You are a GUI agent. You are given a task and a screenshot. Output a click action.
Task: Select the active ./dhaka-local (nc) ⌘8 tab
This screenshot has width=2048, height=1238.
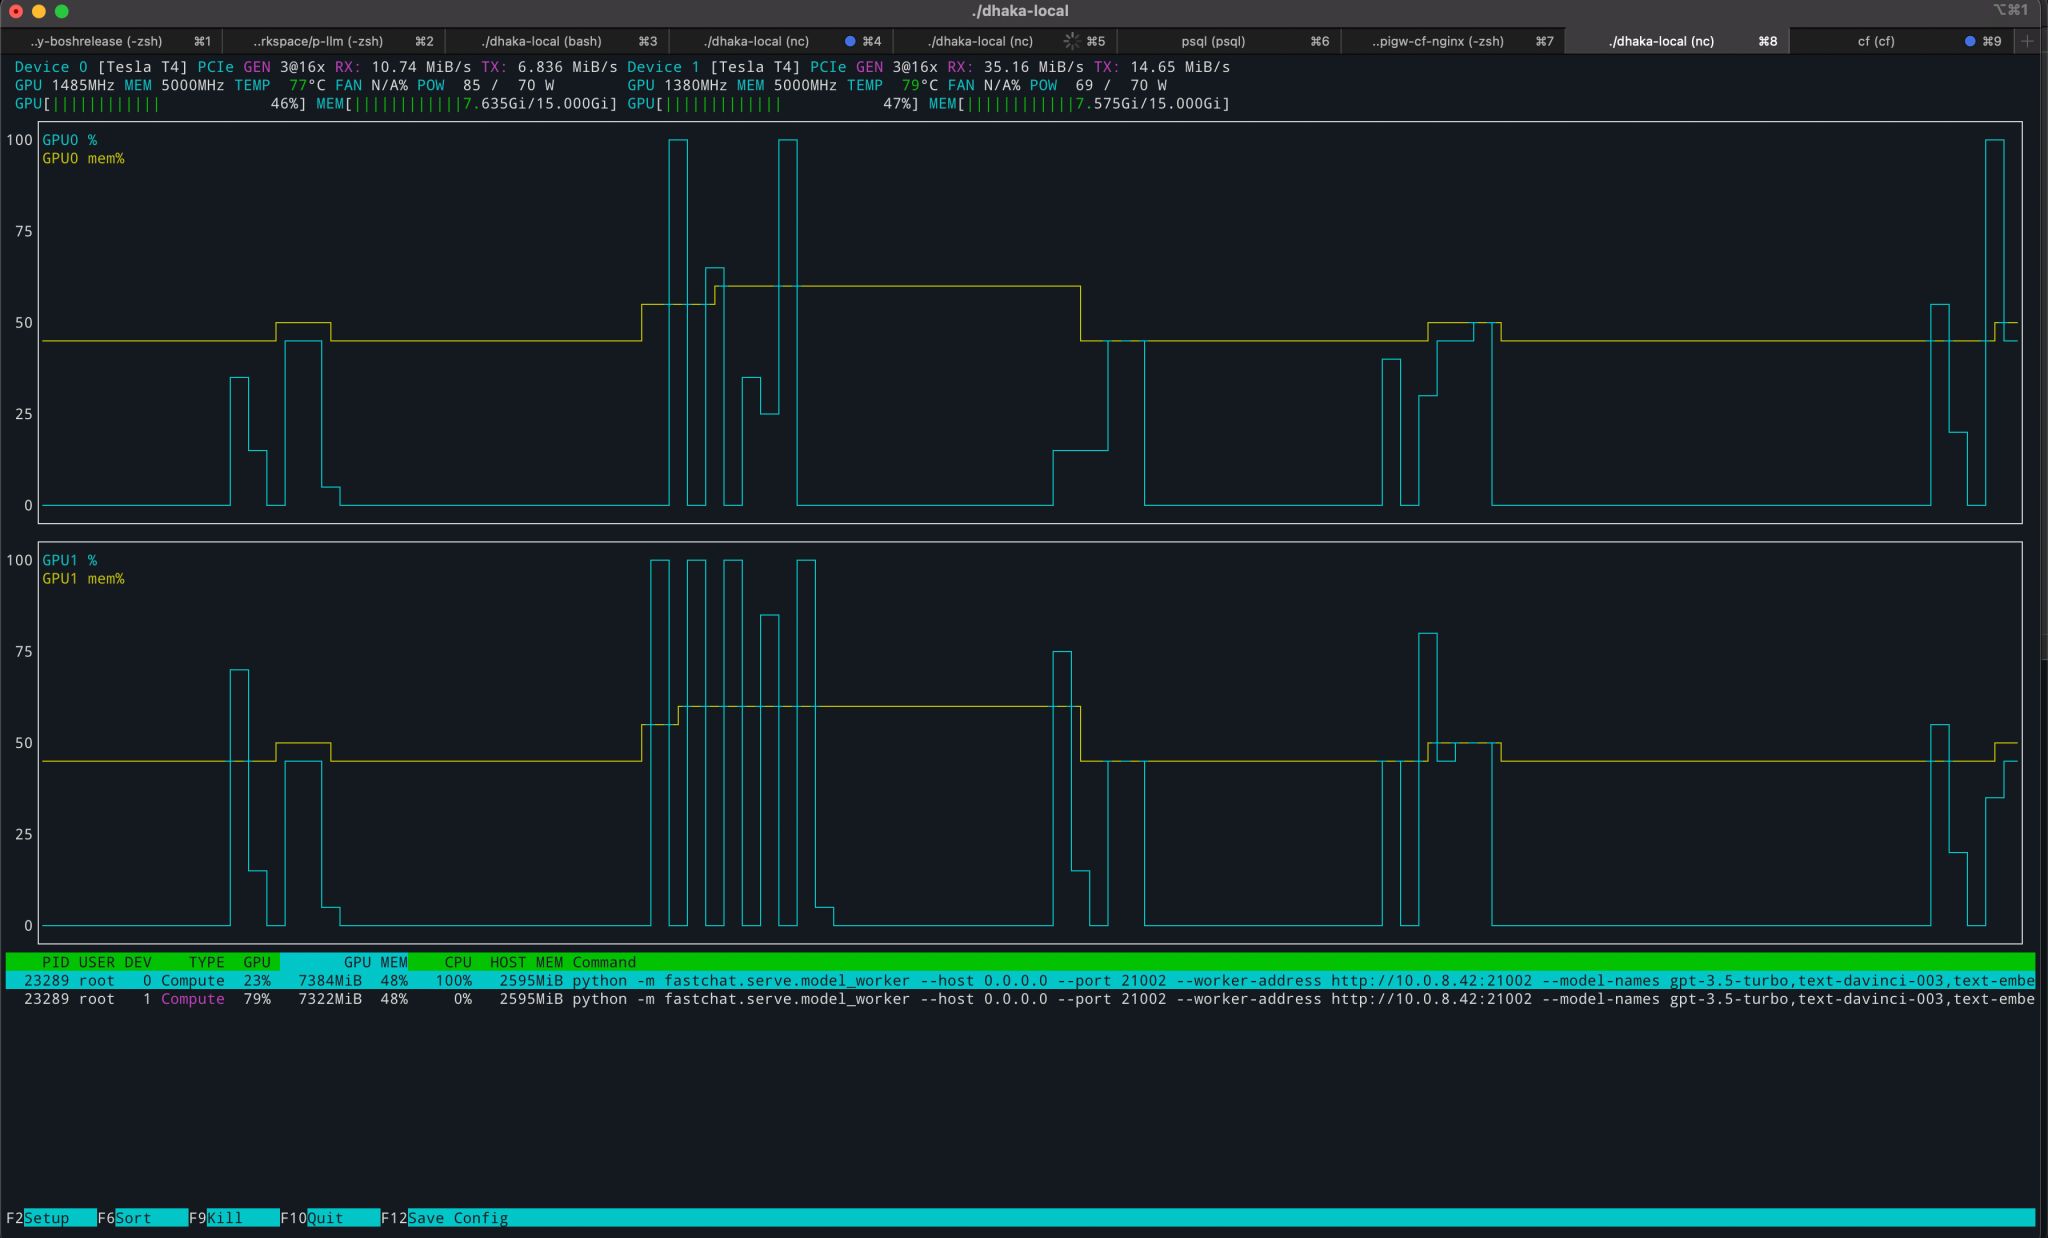coord(1676,41)
